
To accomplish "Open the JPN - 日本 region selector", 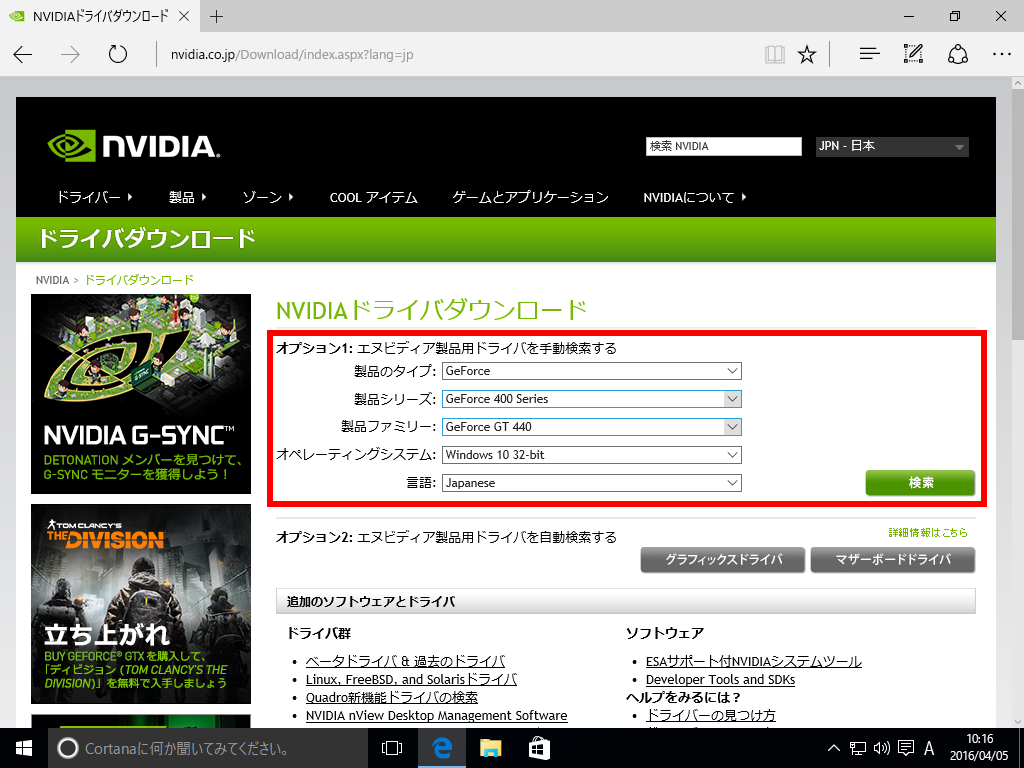I will (x=892, y=147).
